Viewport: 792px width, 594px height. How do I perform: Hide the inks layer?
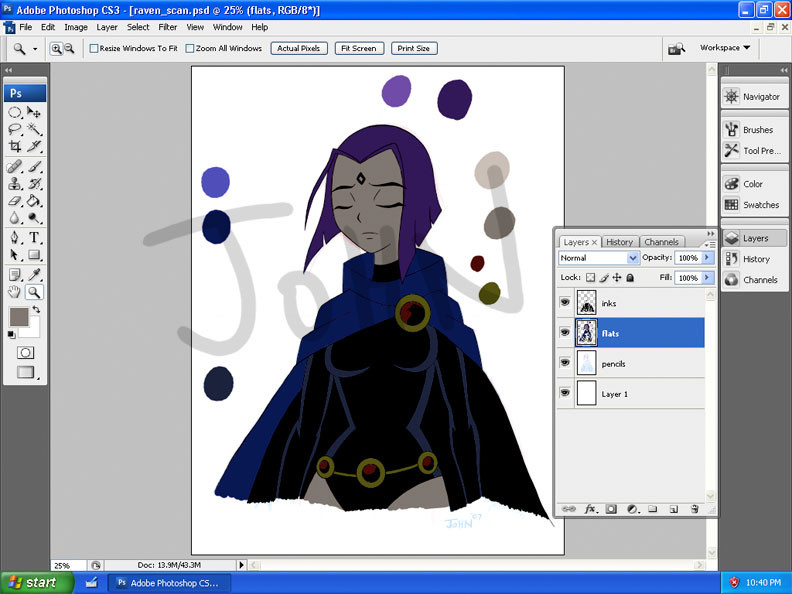[565, 303]
